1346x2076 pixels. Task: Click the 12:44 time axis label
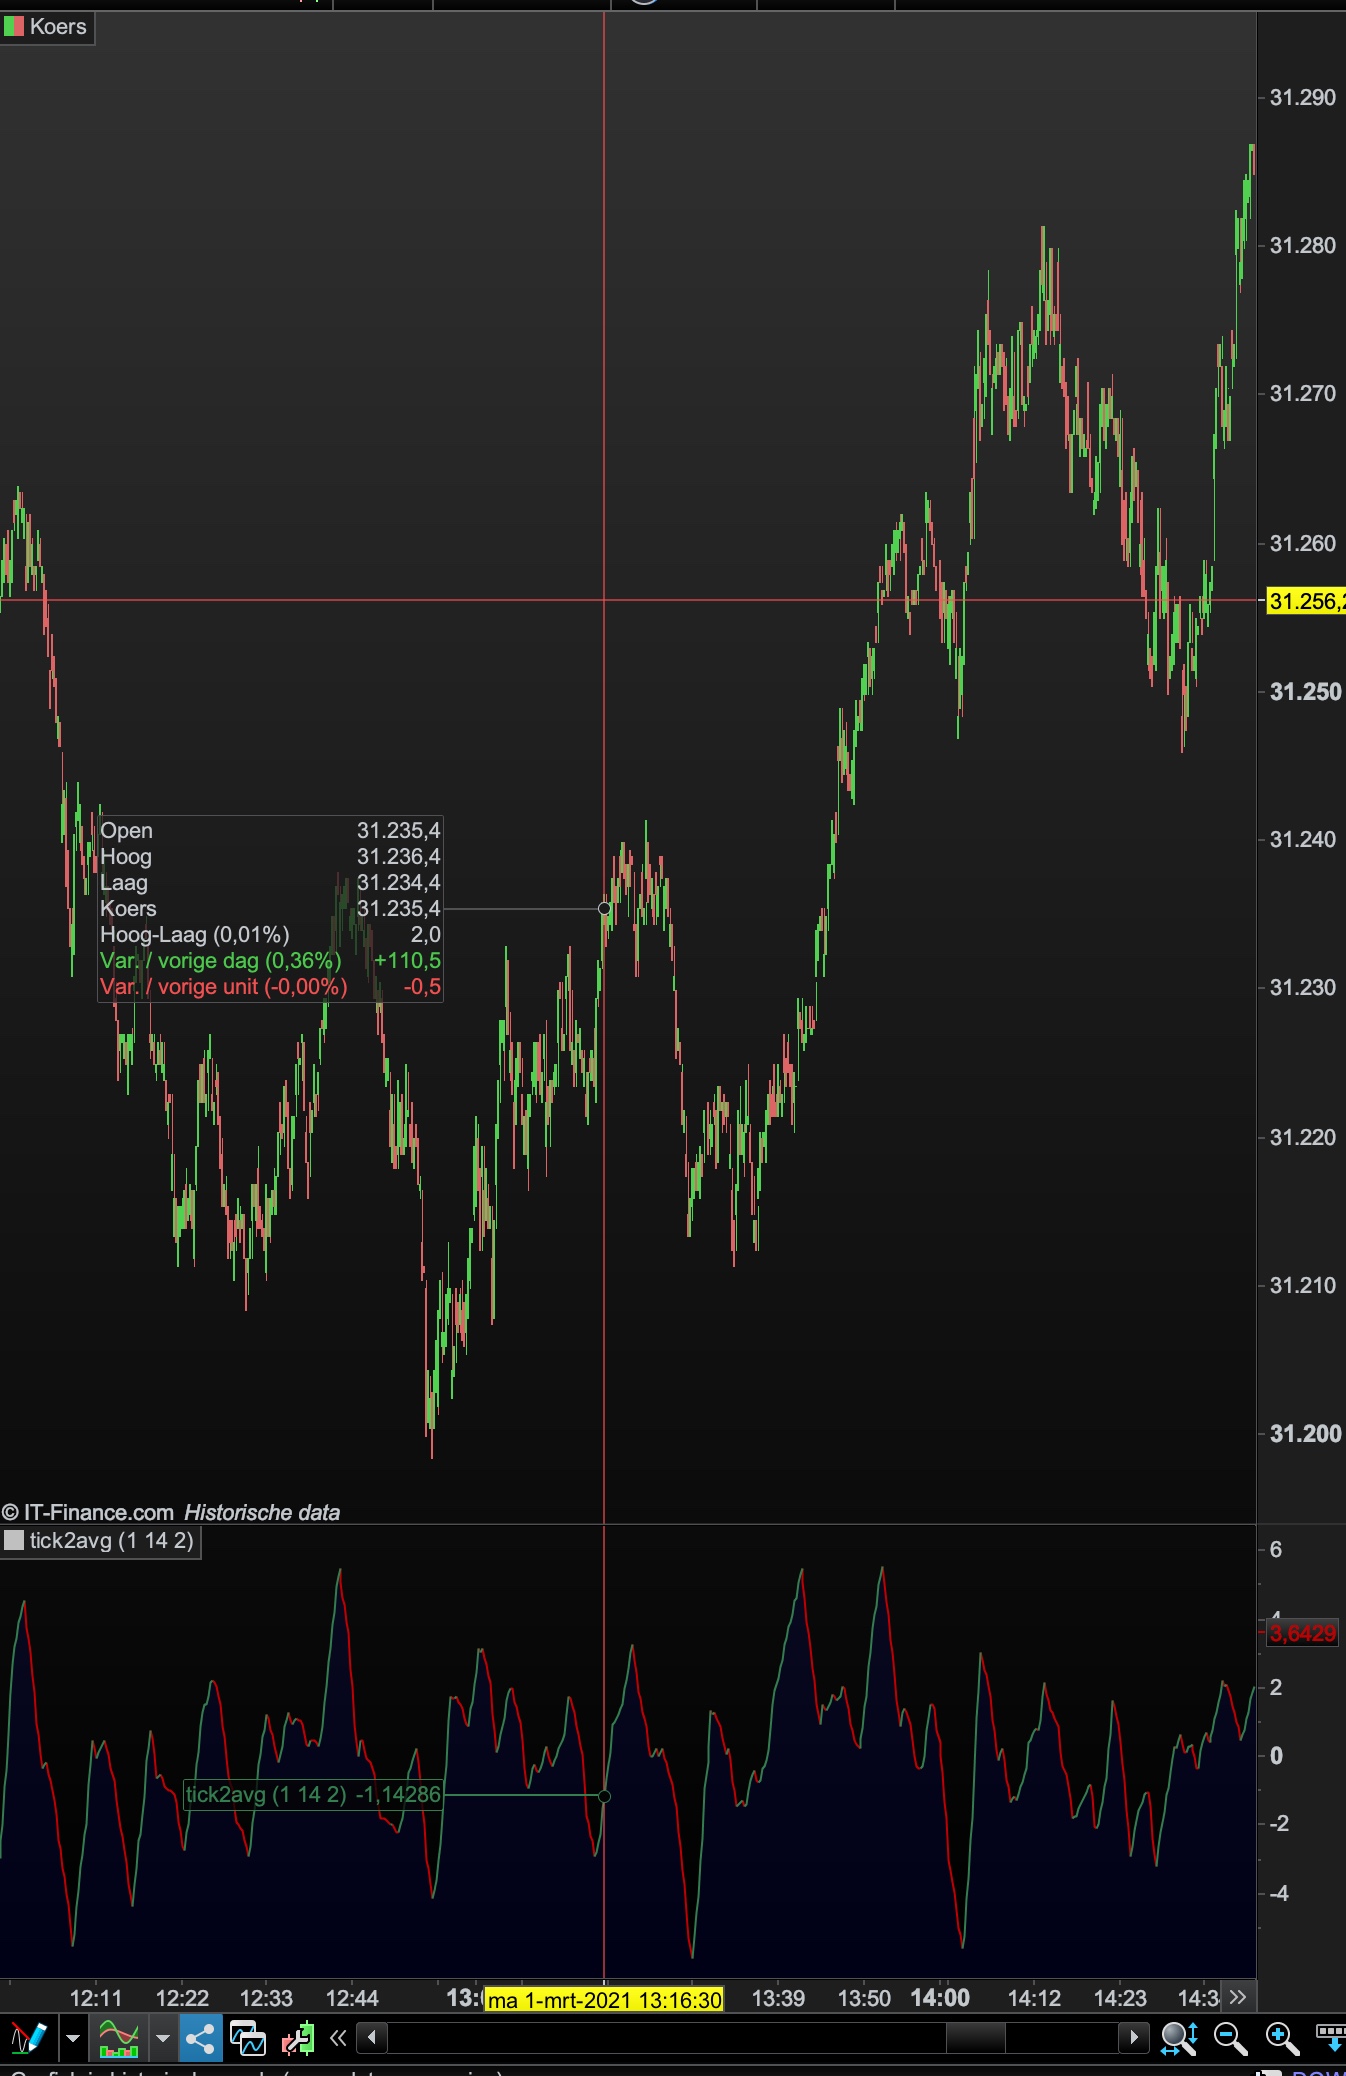pos(352,1998)
